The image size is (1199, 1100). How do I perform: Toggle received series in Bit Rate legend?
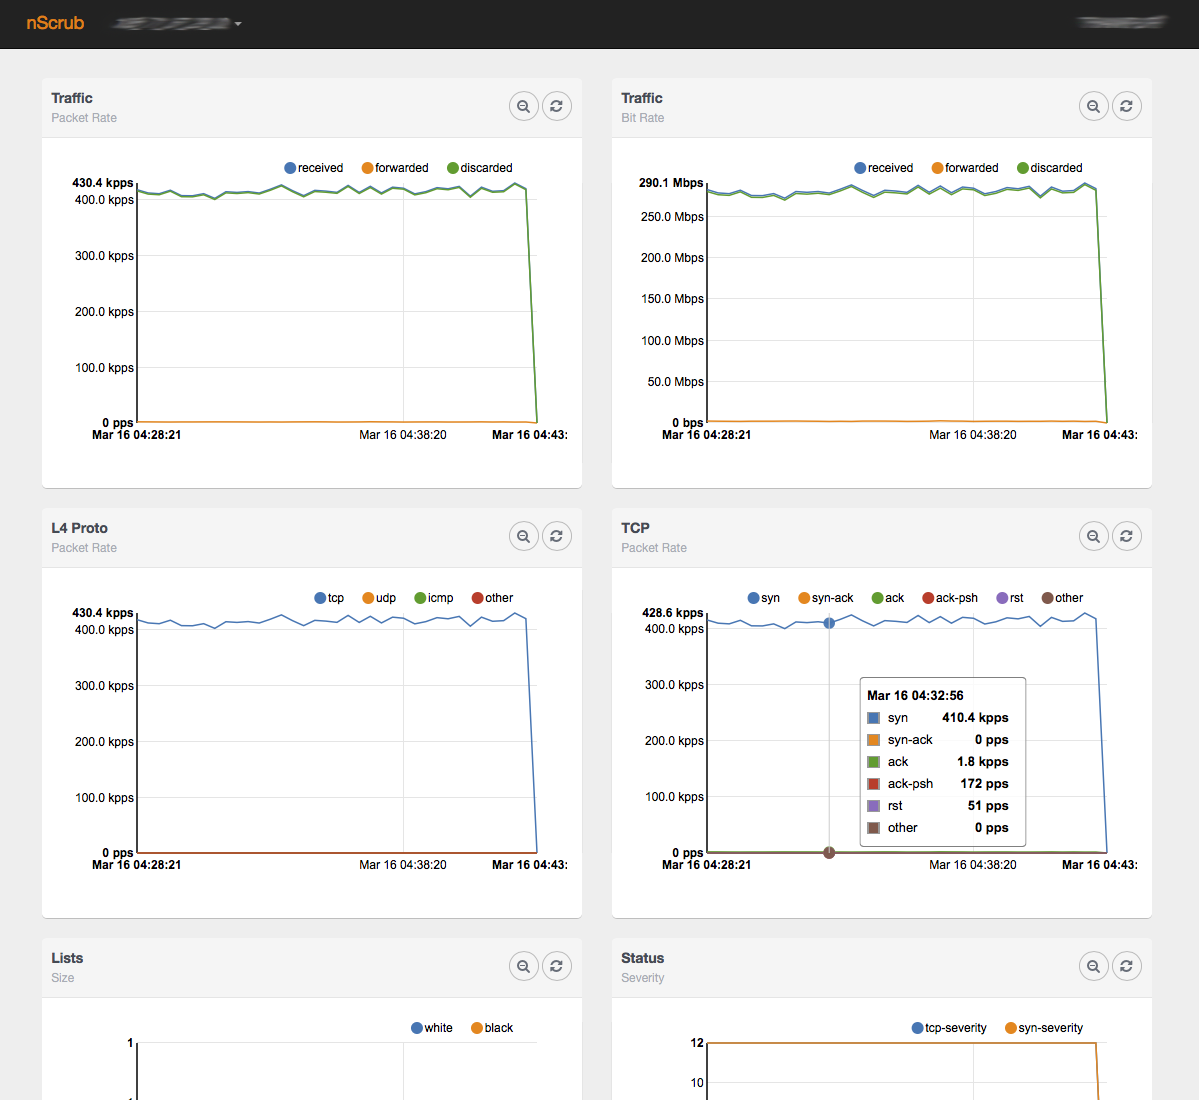(883, 168)
